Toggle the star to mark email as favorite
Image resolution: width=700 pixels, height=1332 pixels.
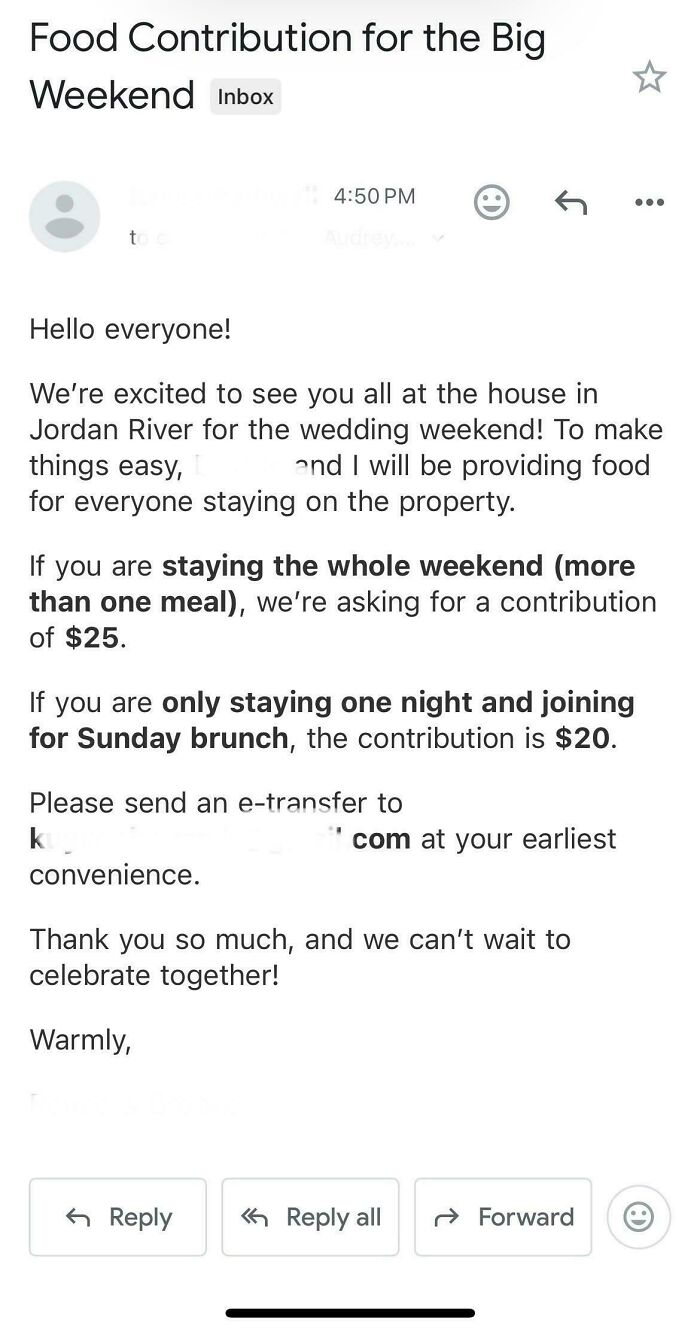(x=650, y=76)
